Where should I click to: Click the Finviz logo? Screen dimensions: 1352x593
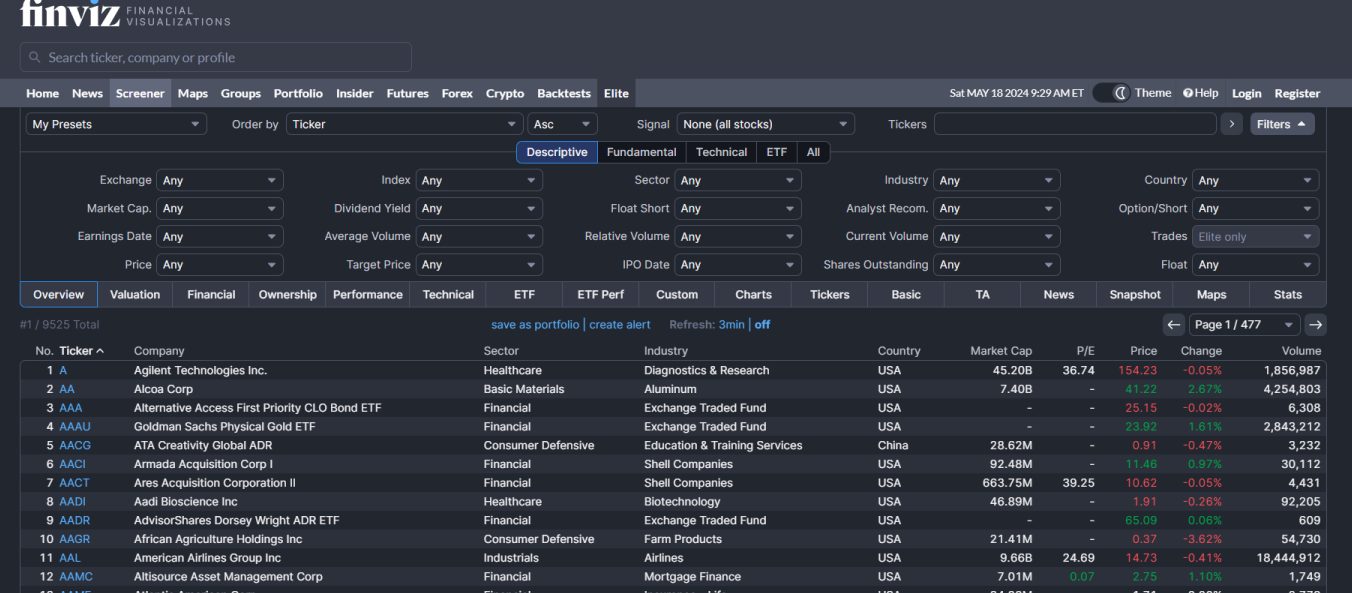(x=69, y=13)
